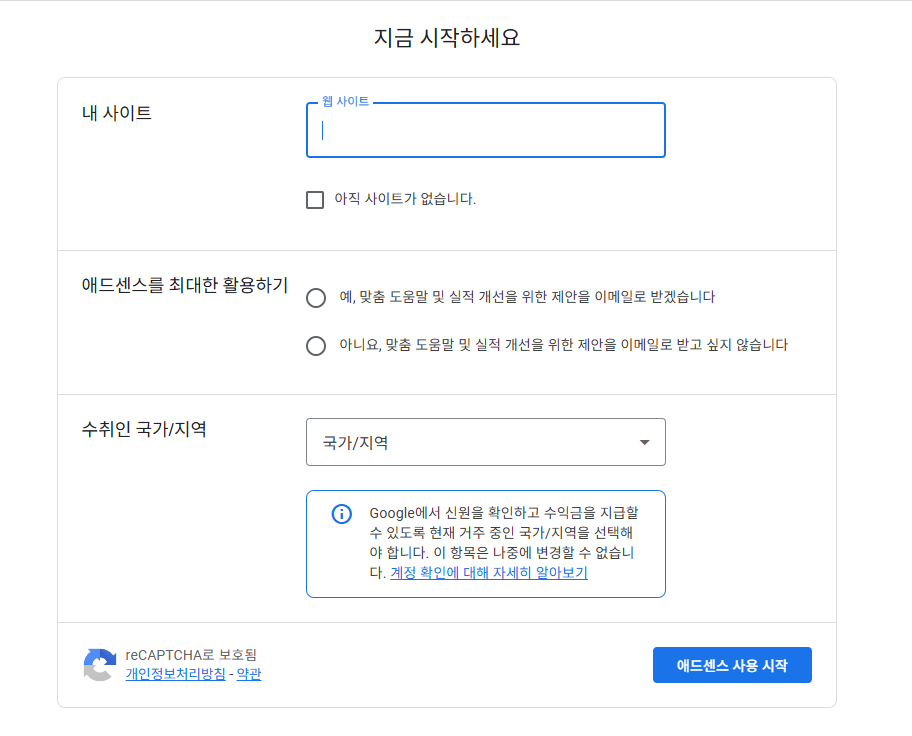Open the 개인정보처리방침 link

175,674
